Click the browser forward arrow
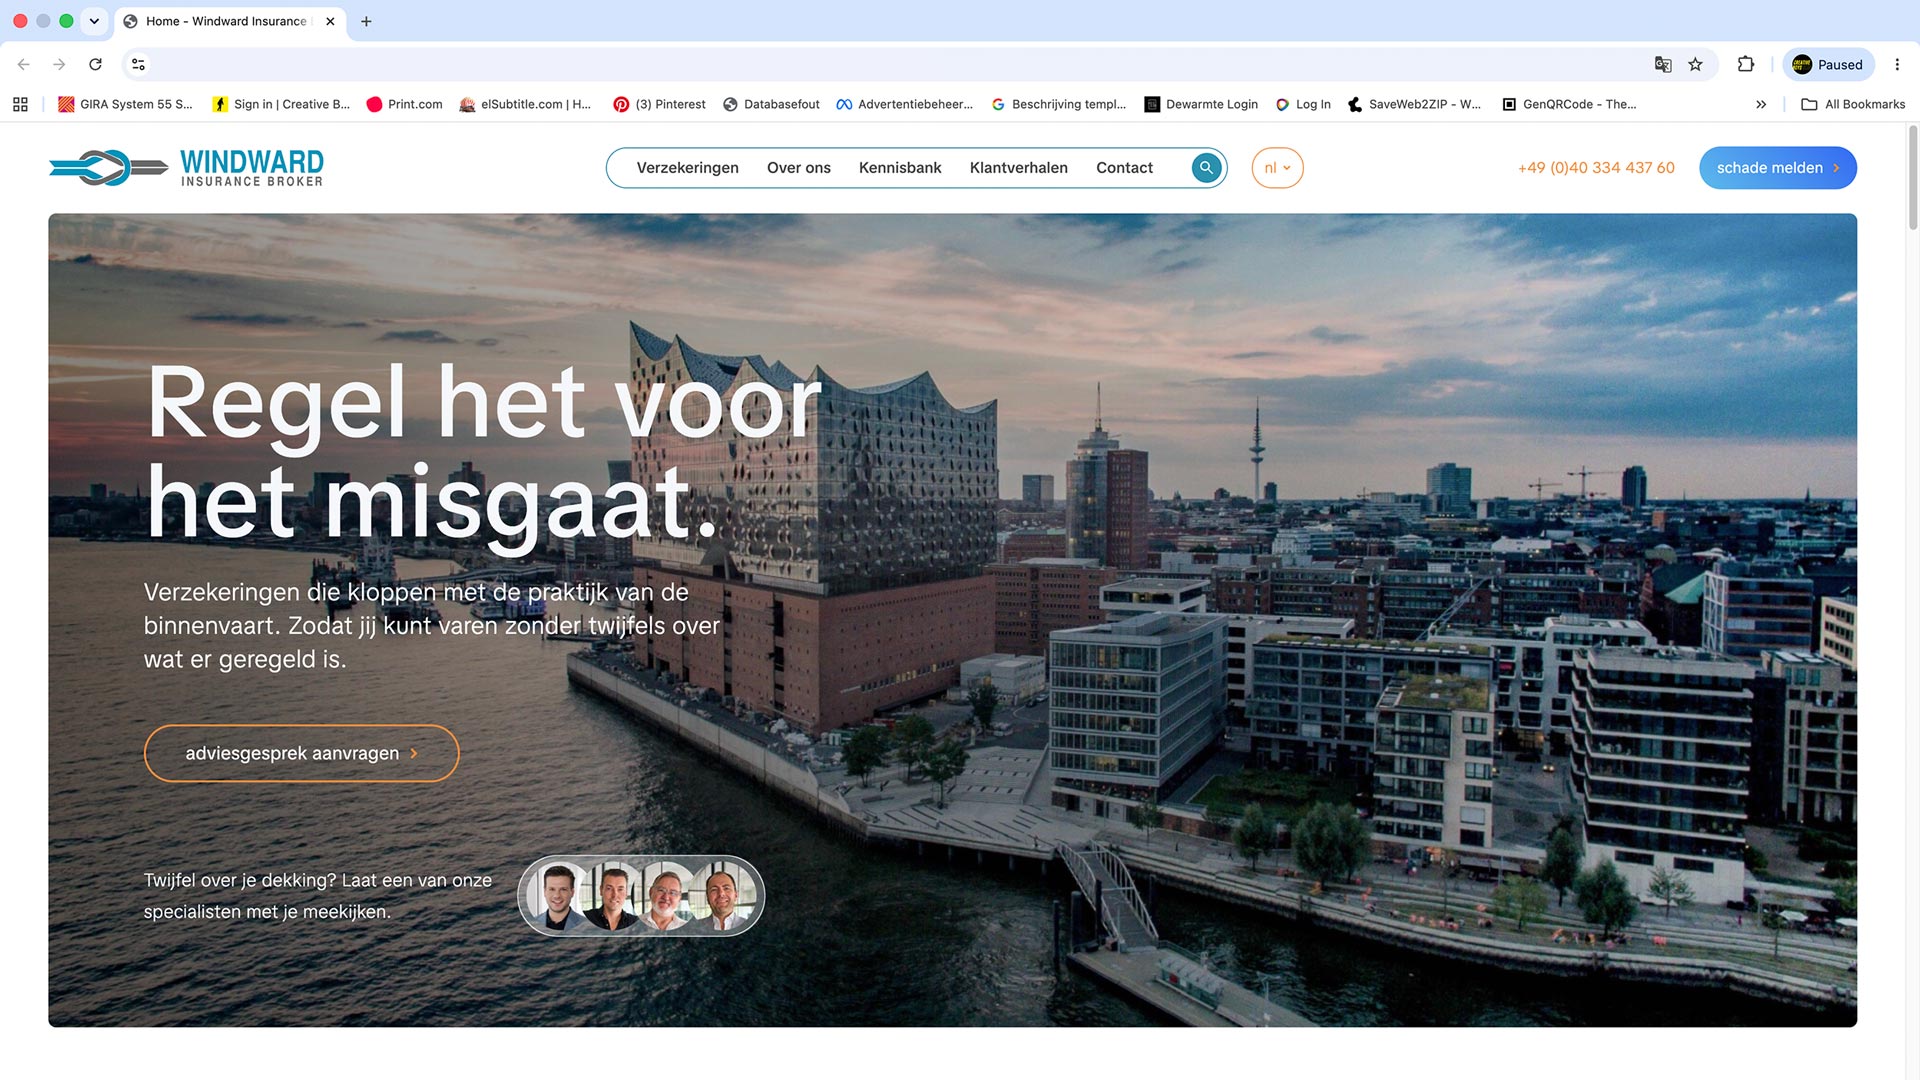Image resolution: width=1920 pixels, height=1080 pixels. click(x=59, y=64)
